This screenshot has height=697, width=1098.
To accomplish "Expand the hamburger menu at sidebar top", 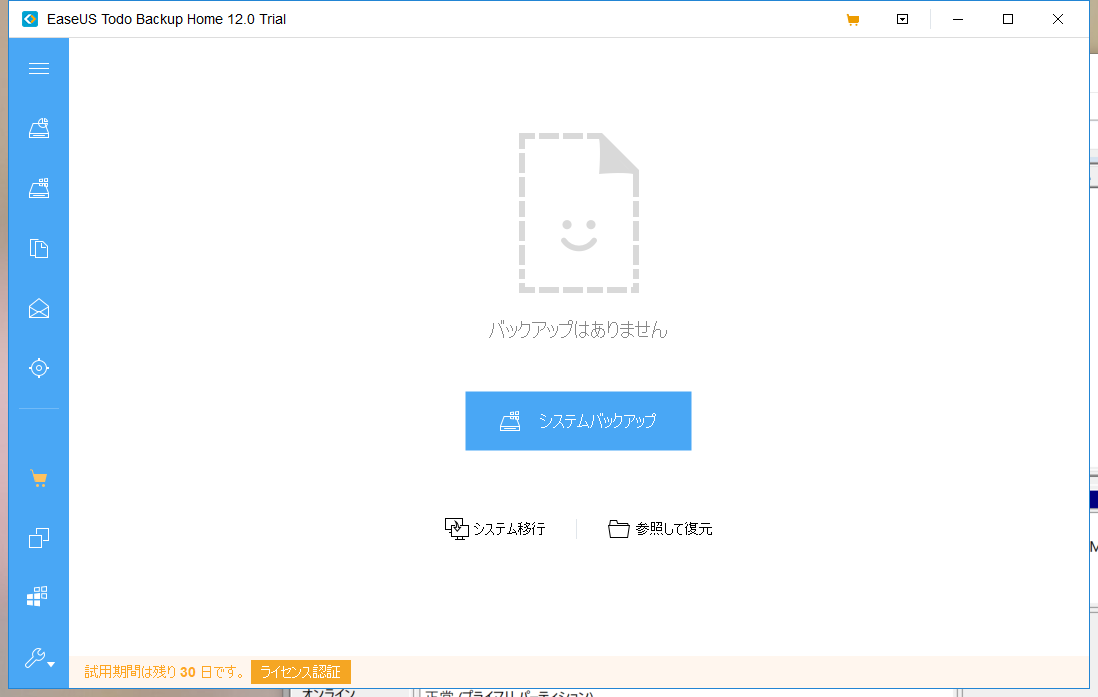I will (38, 68).
